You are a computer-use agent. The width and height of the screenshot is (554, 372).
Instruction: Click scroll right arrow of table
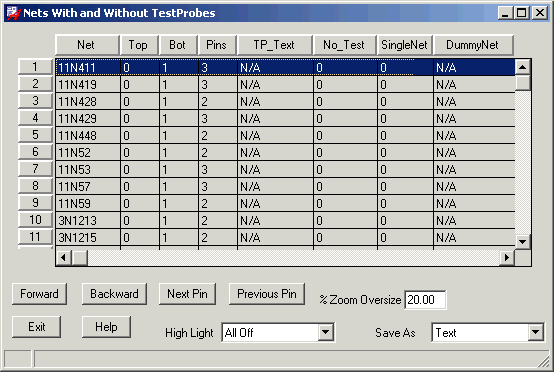(x=507, y=258)
